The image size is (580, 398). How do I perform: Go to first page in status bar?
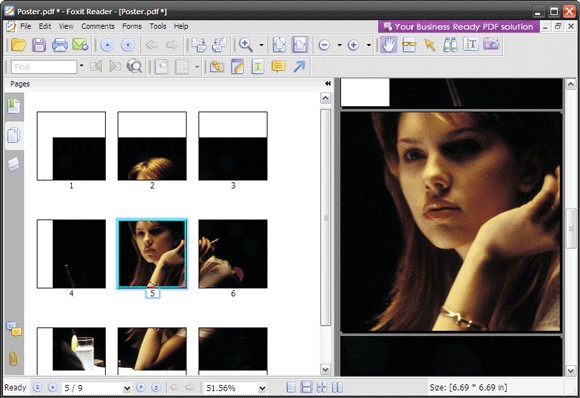37,387
